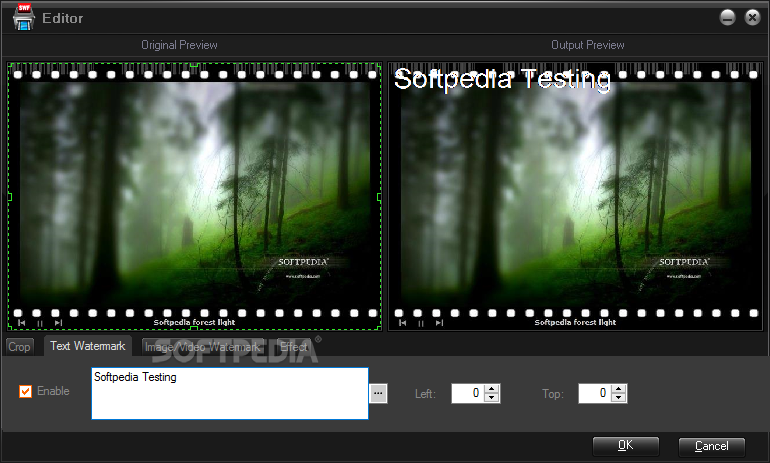Image resolution: width=770 pixels, height=463 pixels.
Task: Click the SWF printer app icon in title bar
Action: [x=24, y=17]
